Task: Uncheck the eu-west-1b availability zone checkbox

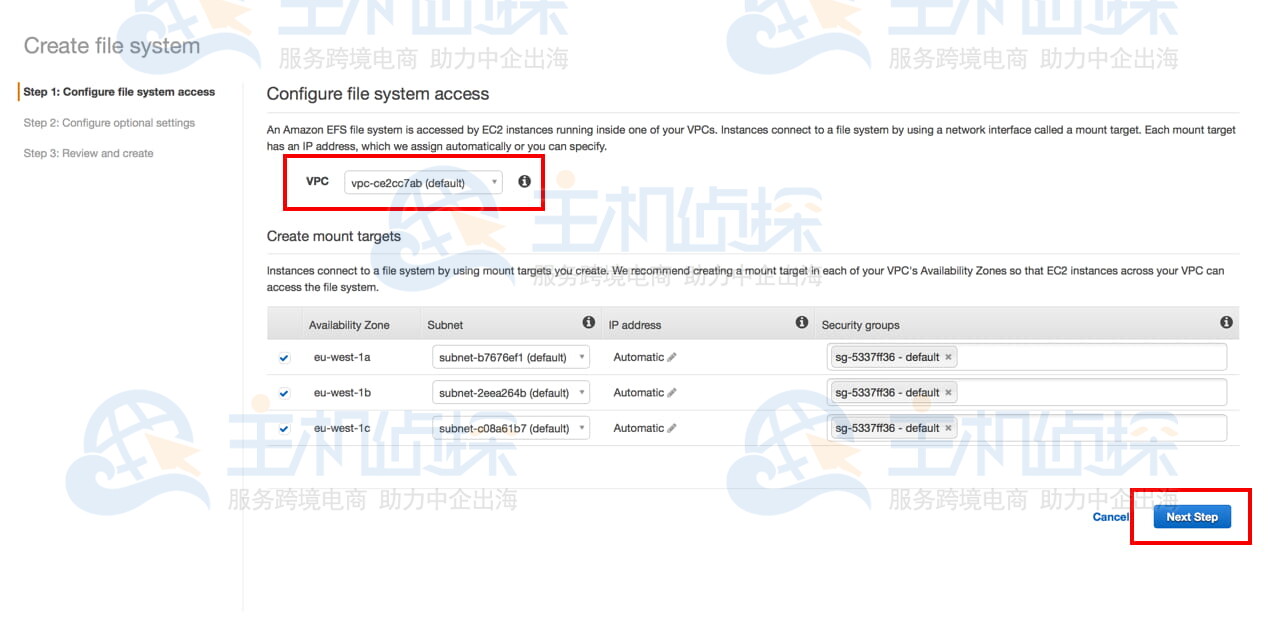Action: [x=284, y=393]
